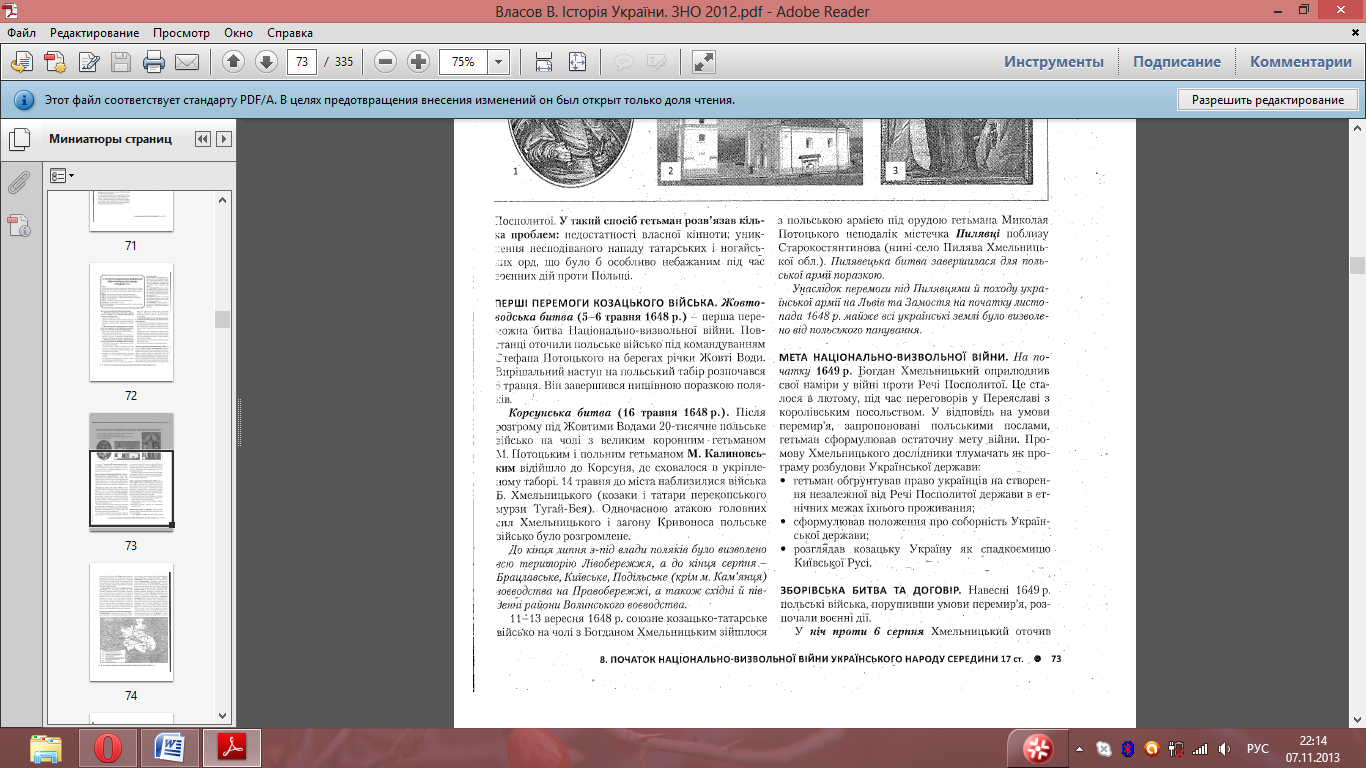Print the document using printer icon
1366x768 pixels.
154,62
